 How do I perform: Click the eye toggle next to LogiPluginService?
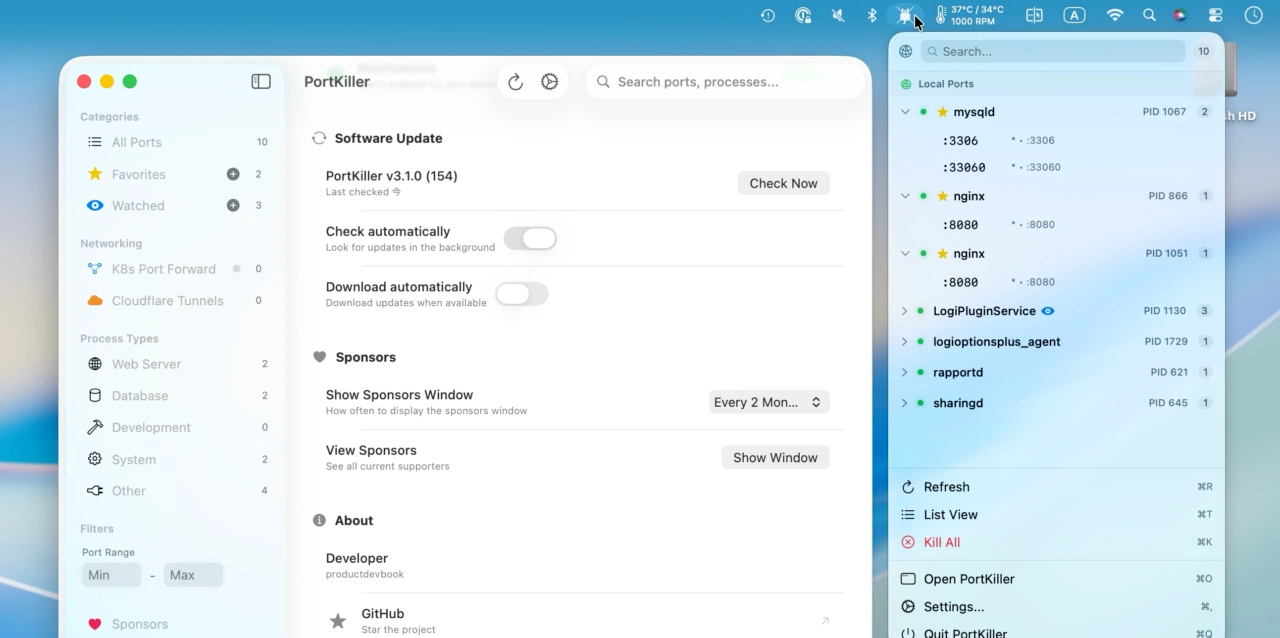pos(1048,311)
